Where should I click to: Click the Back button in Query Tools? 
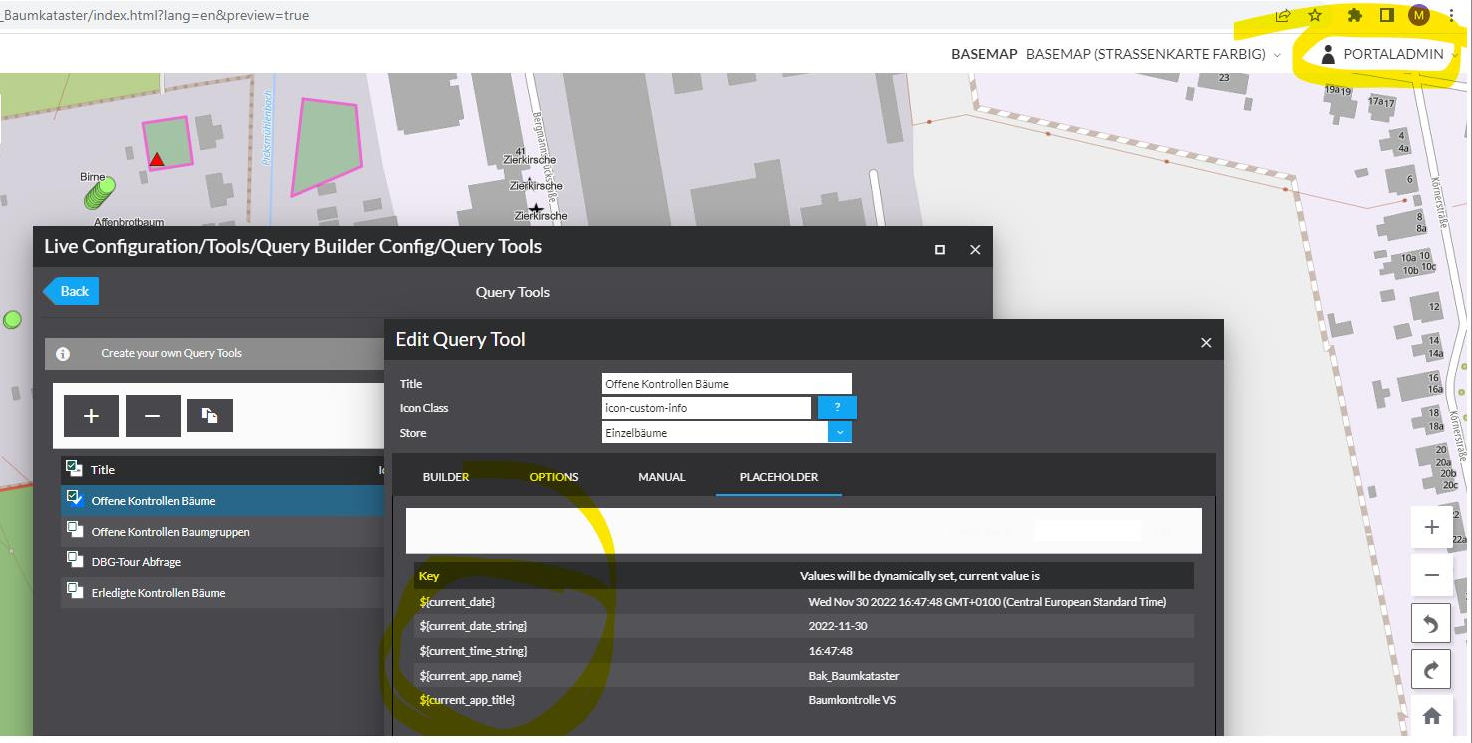[x=70, y=290]
